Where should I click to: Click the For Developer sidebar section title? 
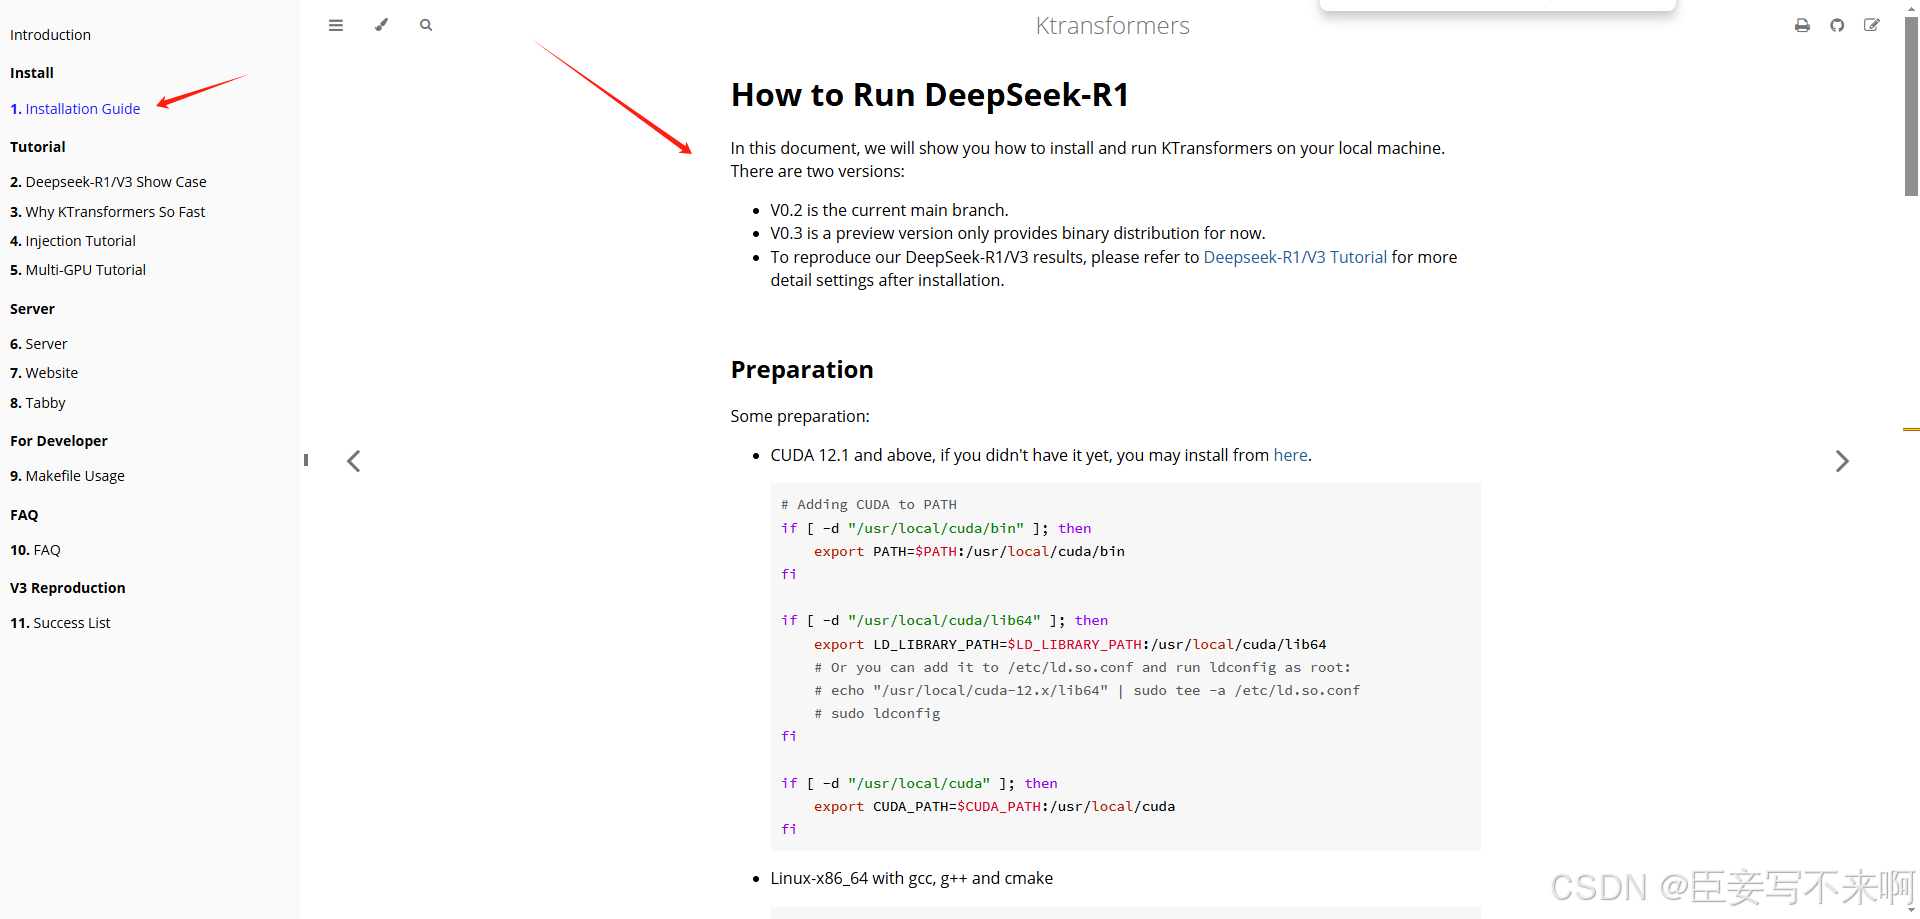[x=59, y=441]
